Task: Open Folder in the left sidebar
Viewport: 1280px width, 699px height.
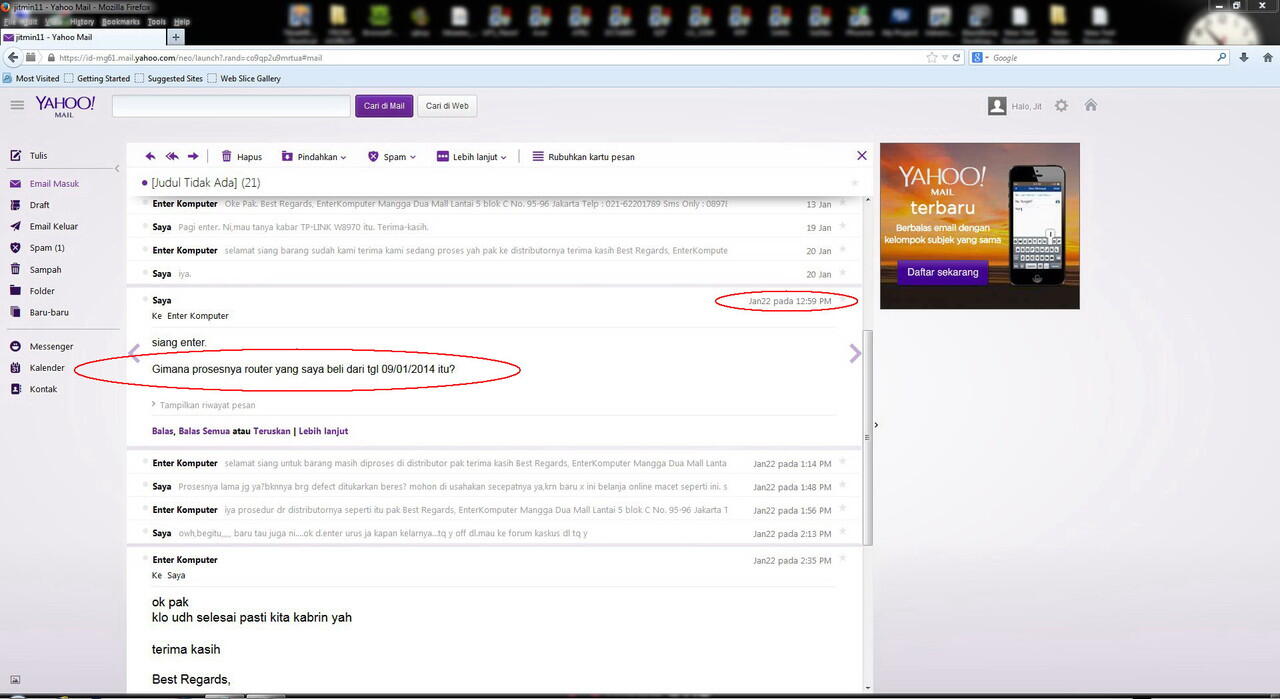Action: 32,291
